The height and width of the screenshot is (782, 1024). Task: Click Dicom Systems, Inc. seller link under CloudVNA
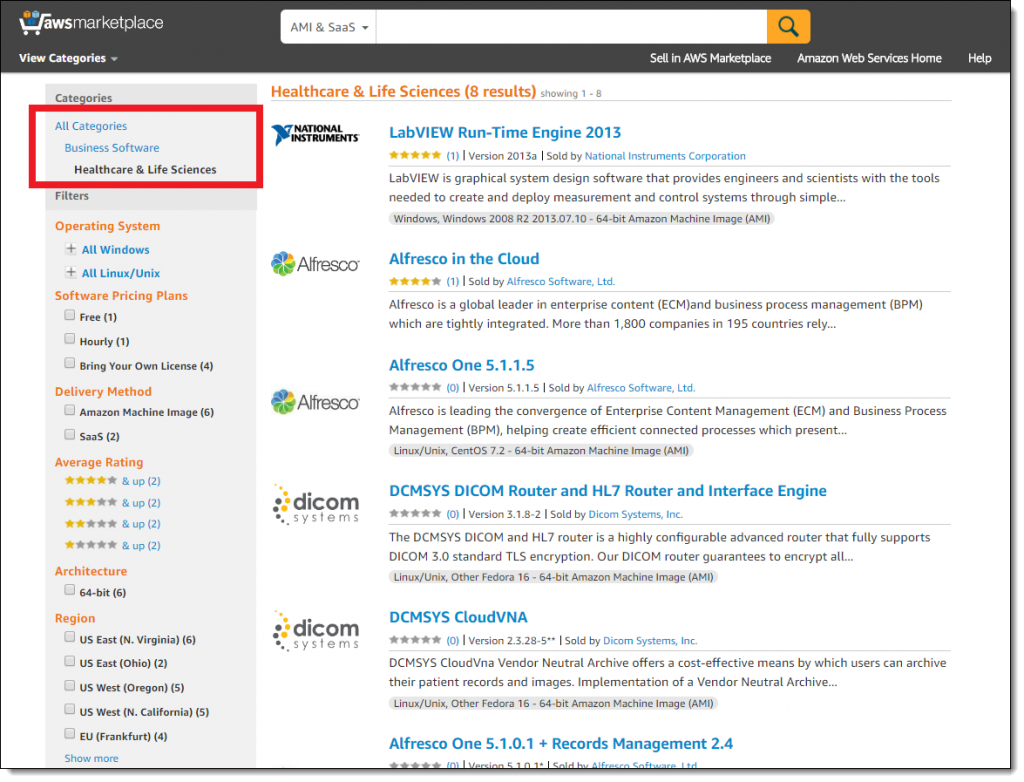coord(649,641)
